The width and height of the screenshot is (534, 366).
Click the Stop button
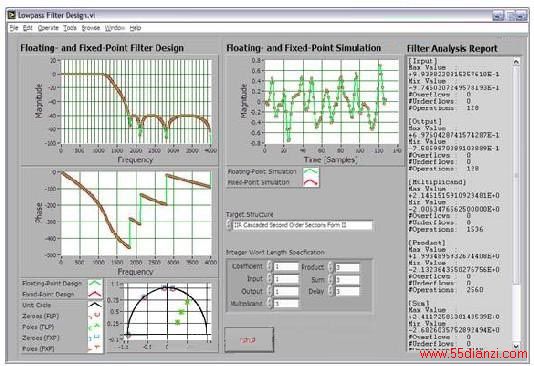pyautogui.click(x=249, y=339)
